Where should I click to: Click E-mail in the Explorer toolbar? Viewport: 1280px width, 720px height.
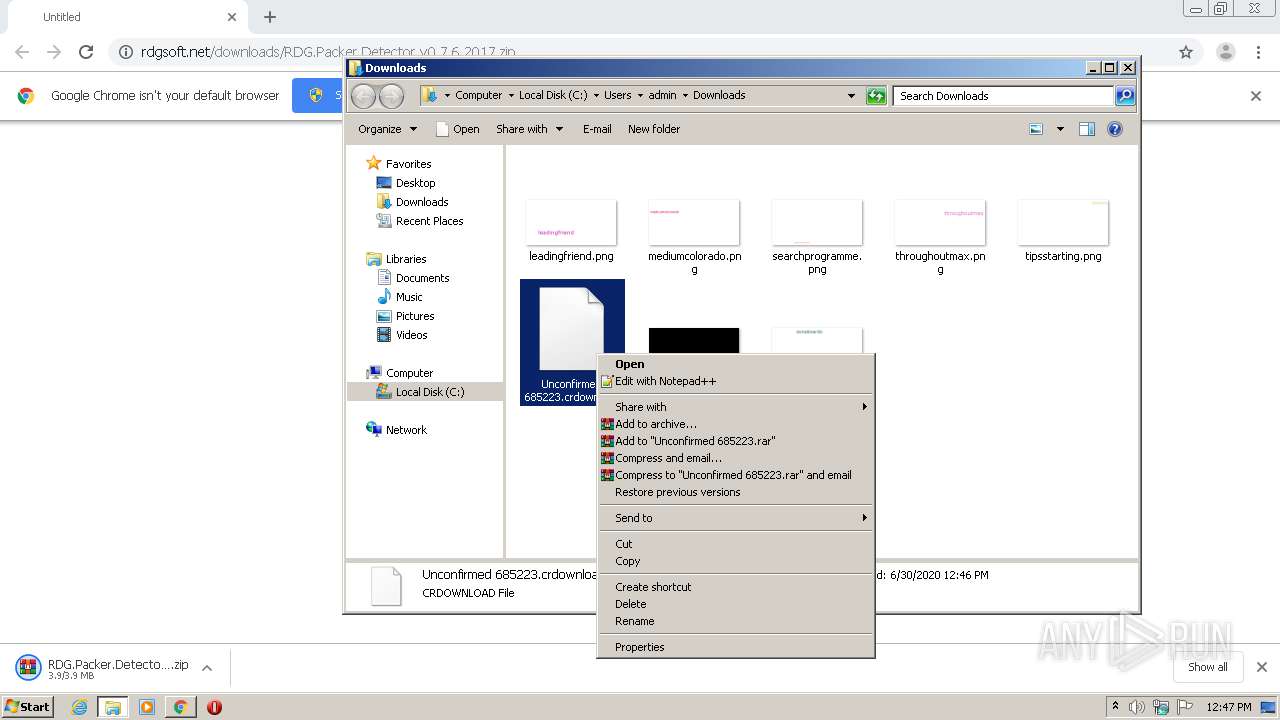coord(597,129)
